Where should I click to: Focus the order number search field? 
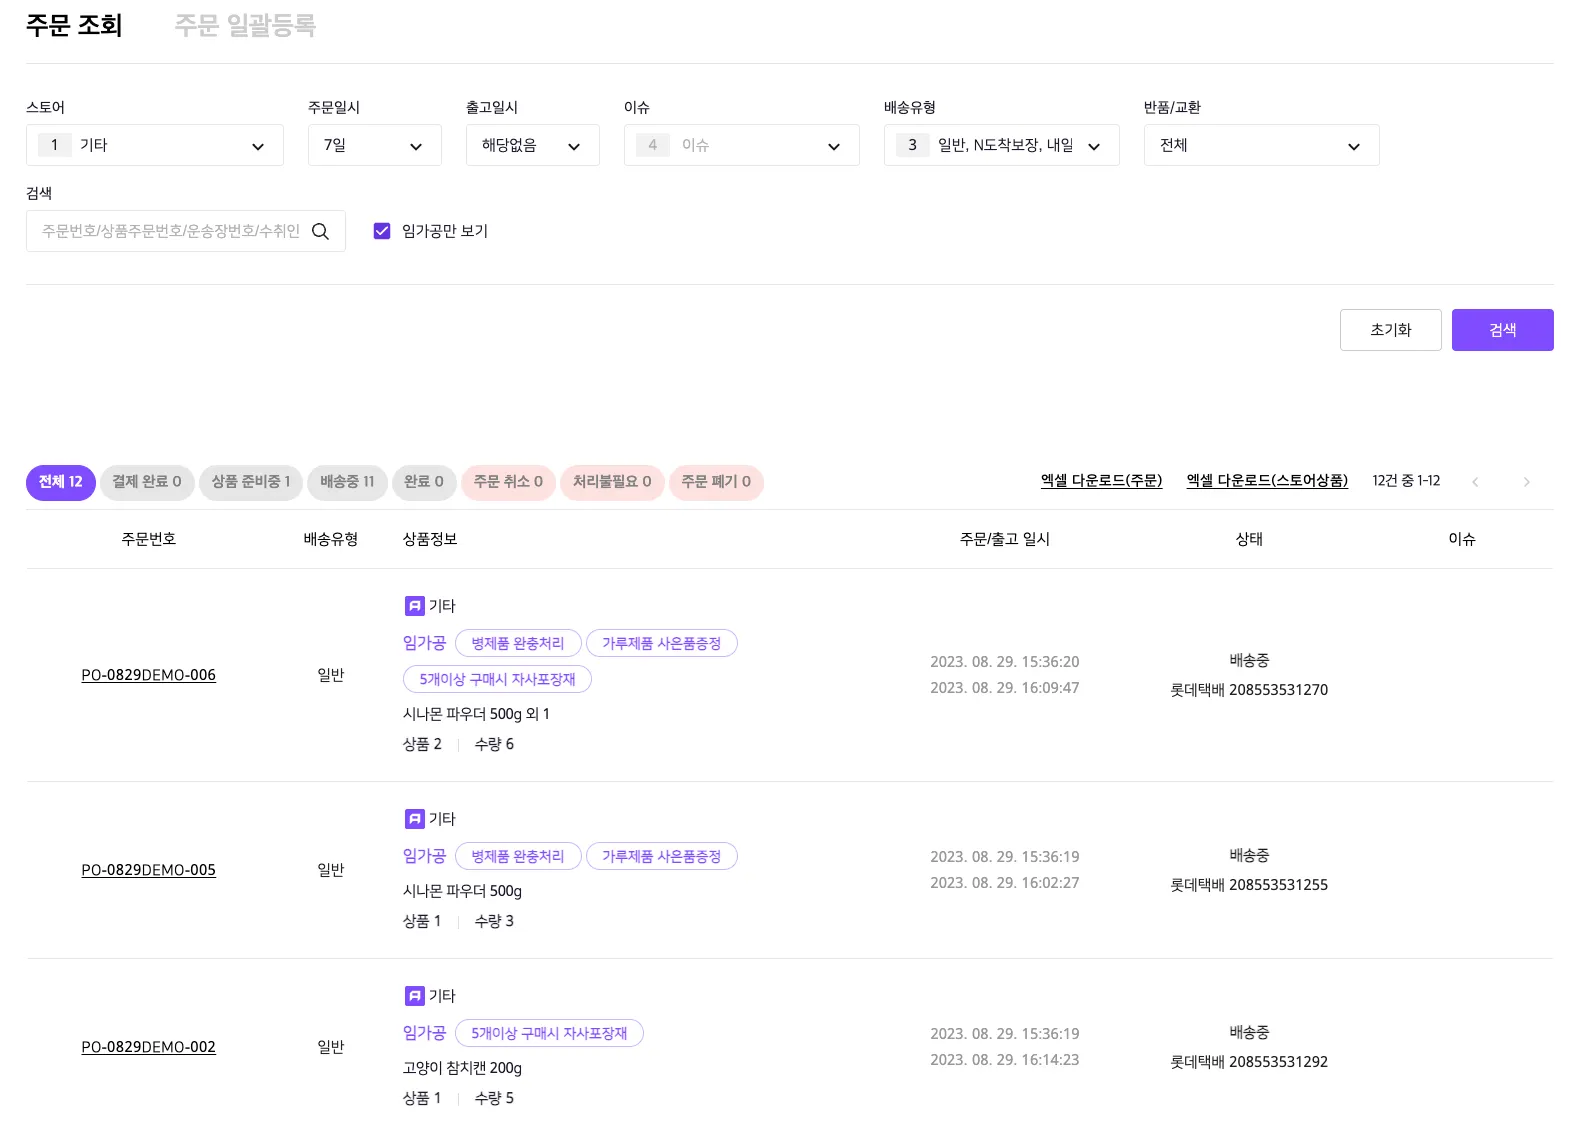coord(170,231)
